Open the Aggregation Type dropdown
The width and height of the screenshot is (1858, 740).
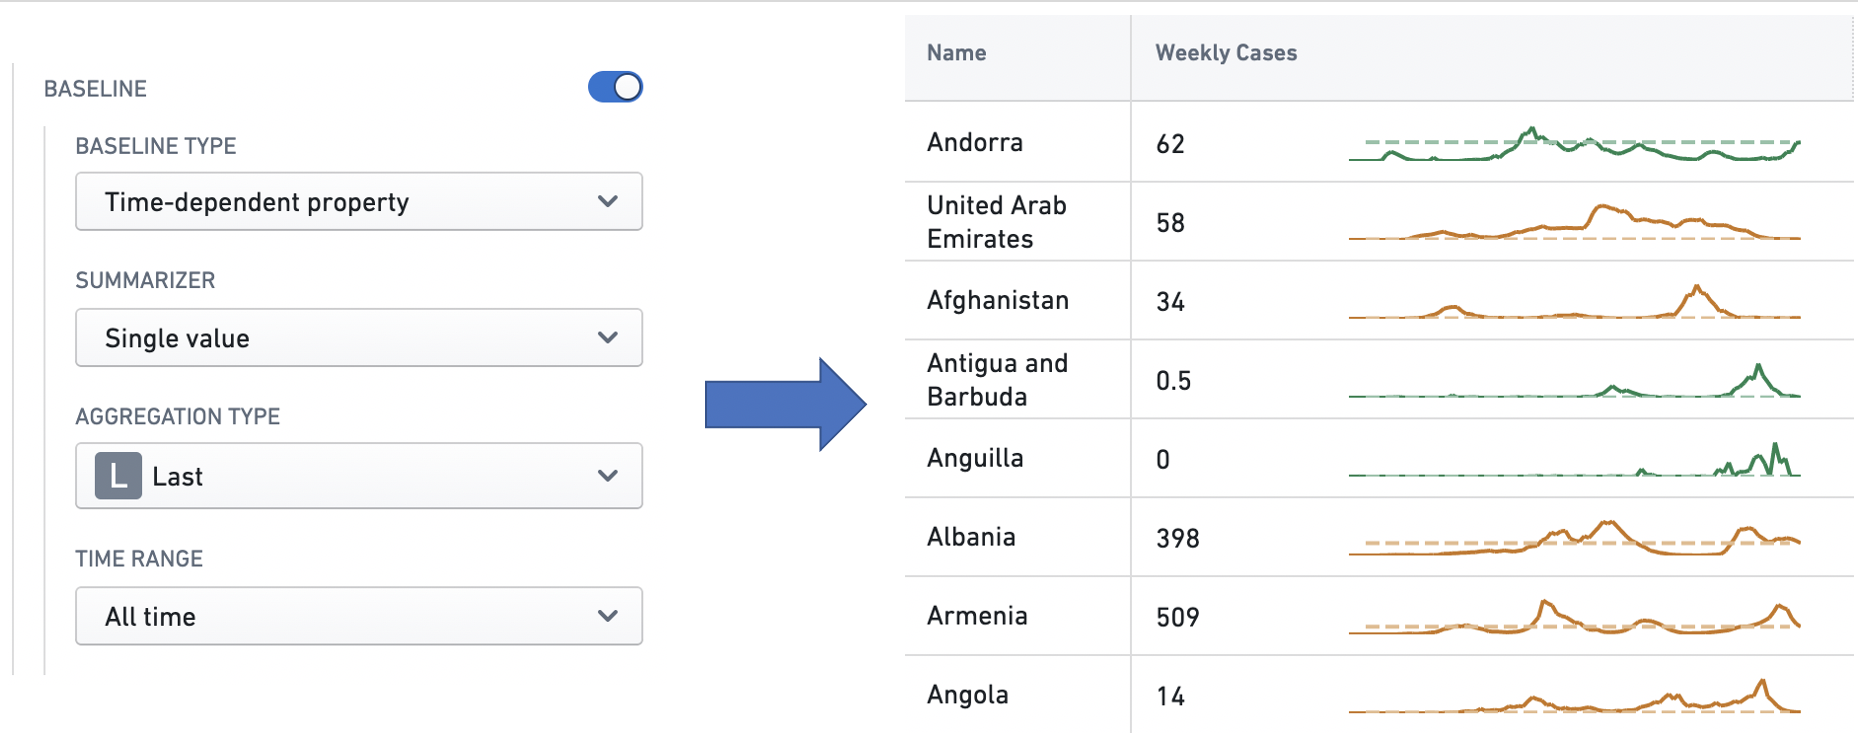coord(359,476)
